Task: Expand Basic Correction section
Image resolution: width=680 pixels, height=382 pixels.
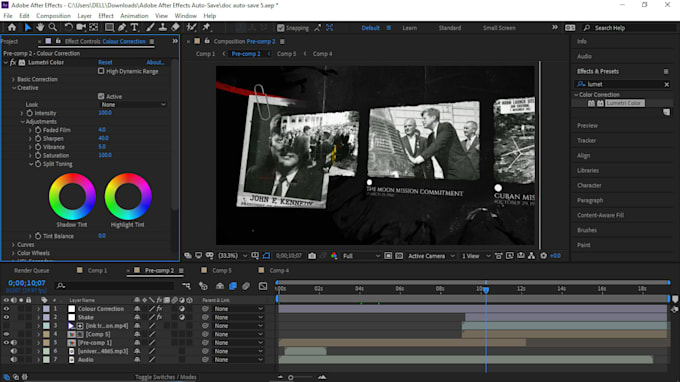Action: [x=13, y=79]
